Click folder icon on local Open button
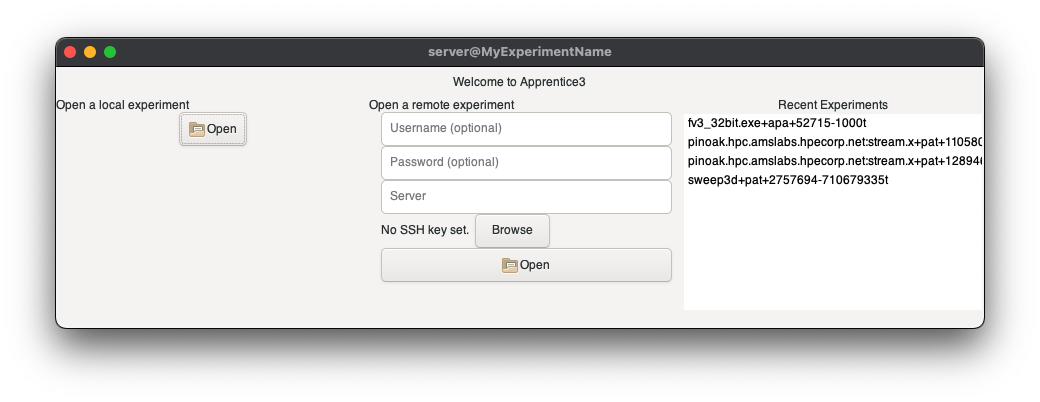1040x402 pixels. point(197,129)
